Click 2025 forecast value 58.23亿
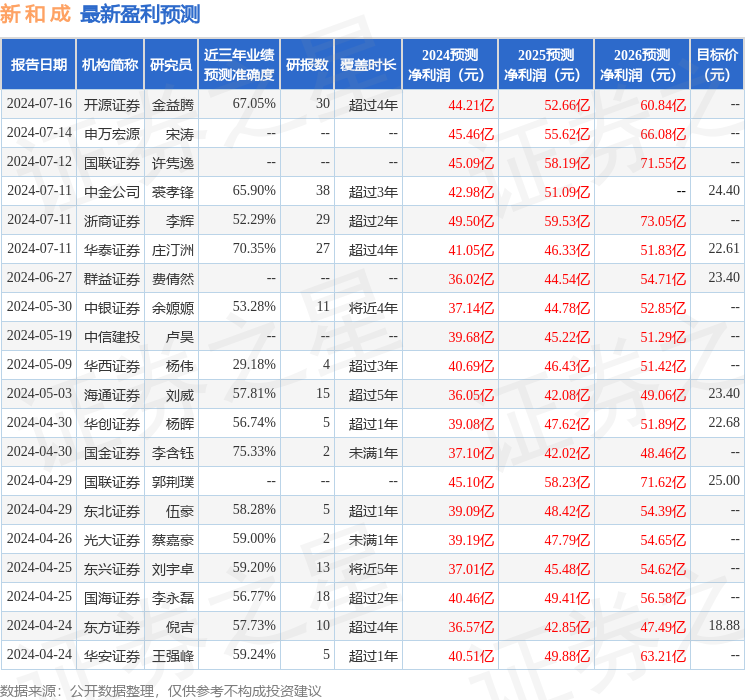 tap(567, 482)
